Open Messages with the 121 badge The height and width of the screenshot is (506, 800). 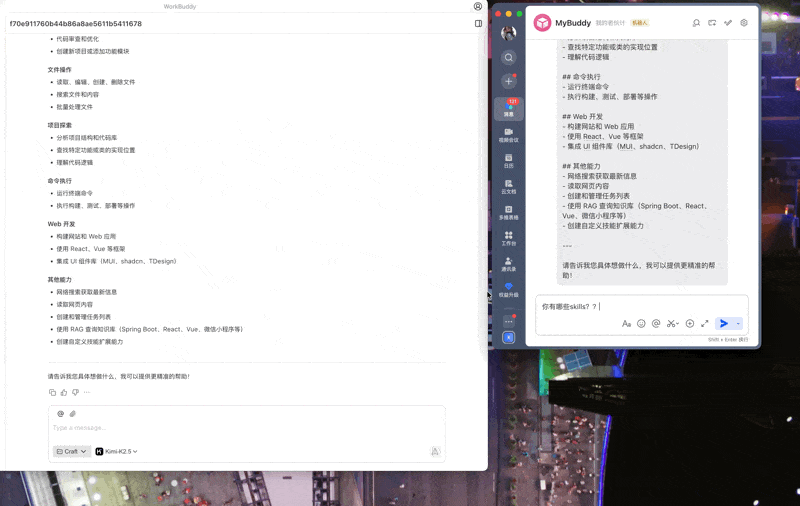click(509, 109)
